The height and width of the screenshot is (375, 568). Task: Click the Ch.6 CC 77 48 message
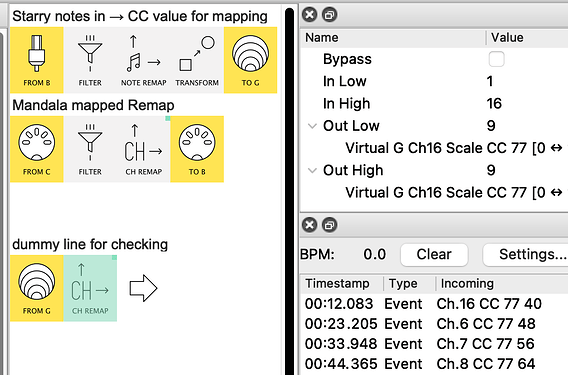(x=486, y=324)
